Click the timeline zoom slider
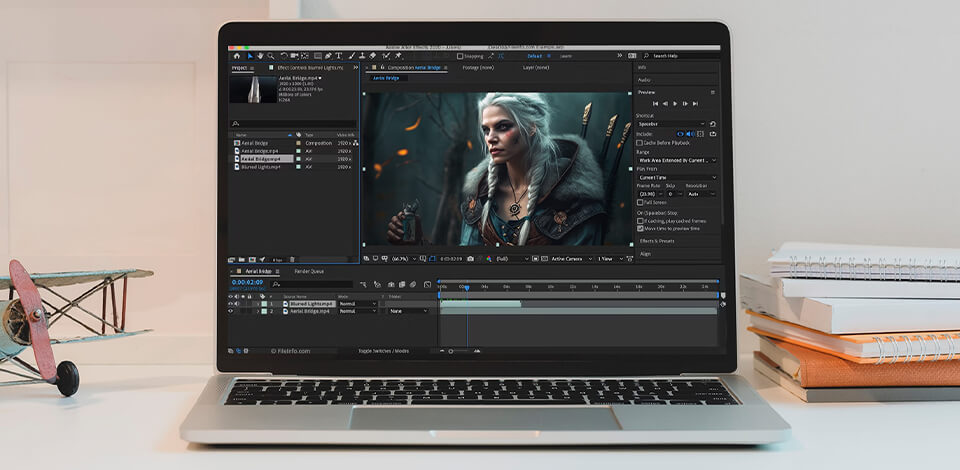This screenshot has width=960, height=470. 450,351
